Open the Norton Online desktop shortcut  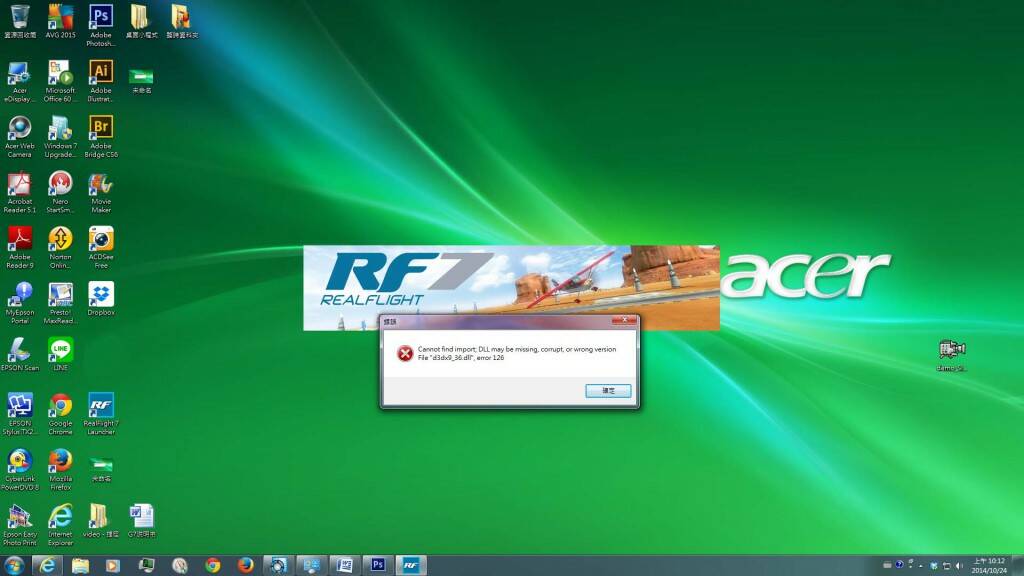[x=60, y=248]
